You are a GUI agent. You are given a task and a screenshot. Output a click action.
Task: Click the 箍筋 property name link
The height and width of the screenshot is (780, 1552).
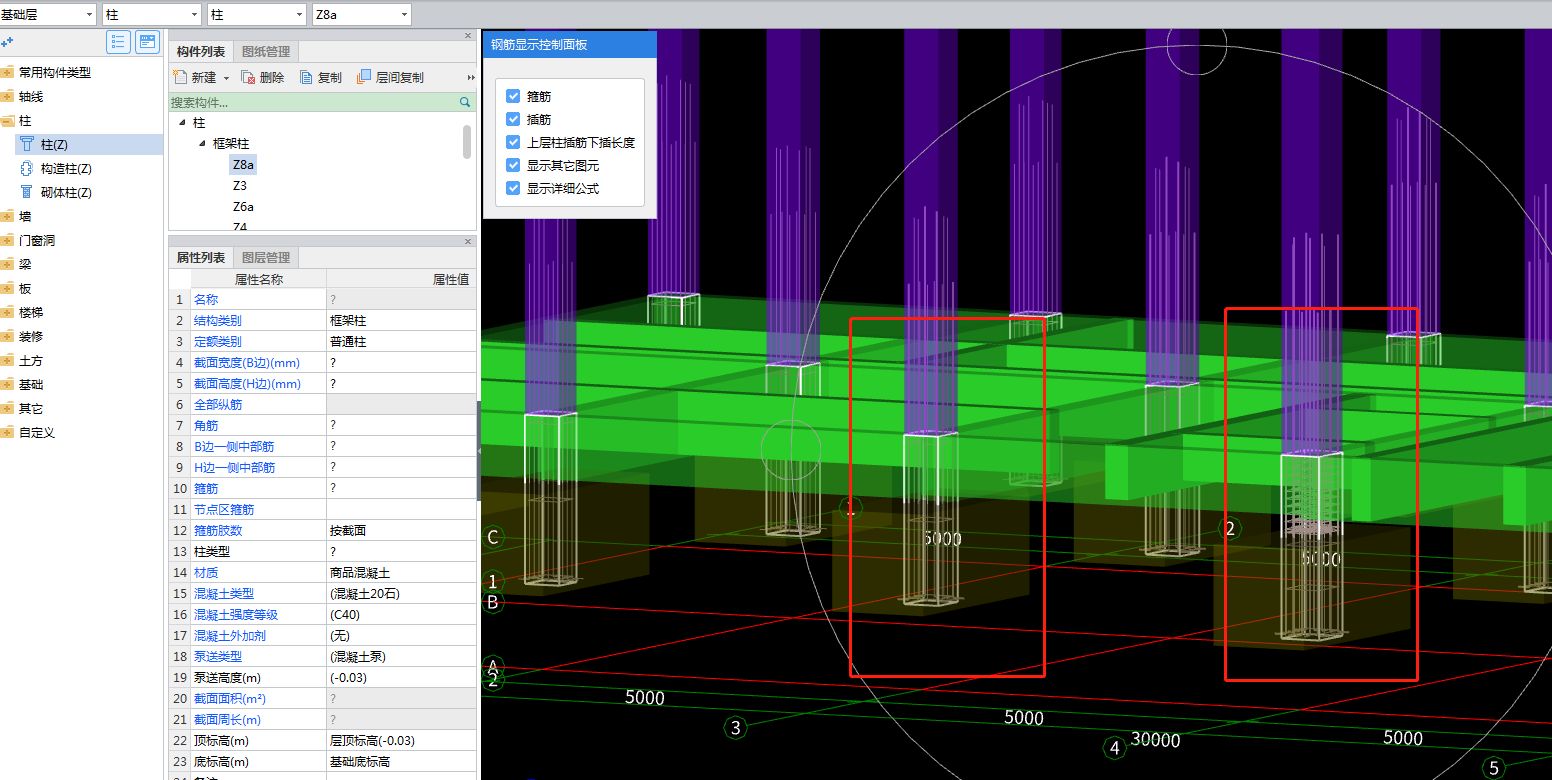point(205,488)
